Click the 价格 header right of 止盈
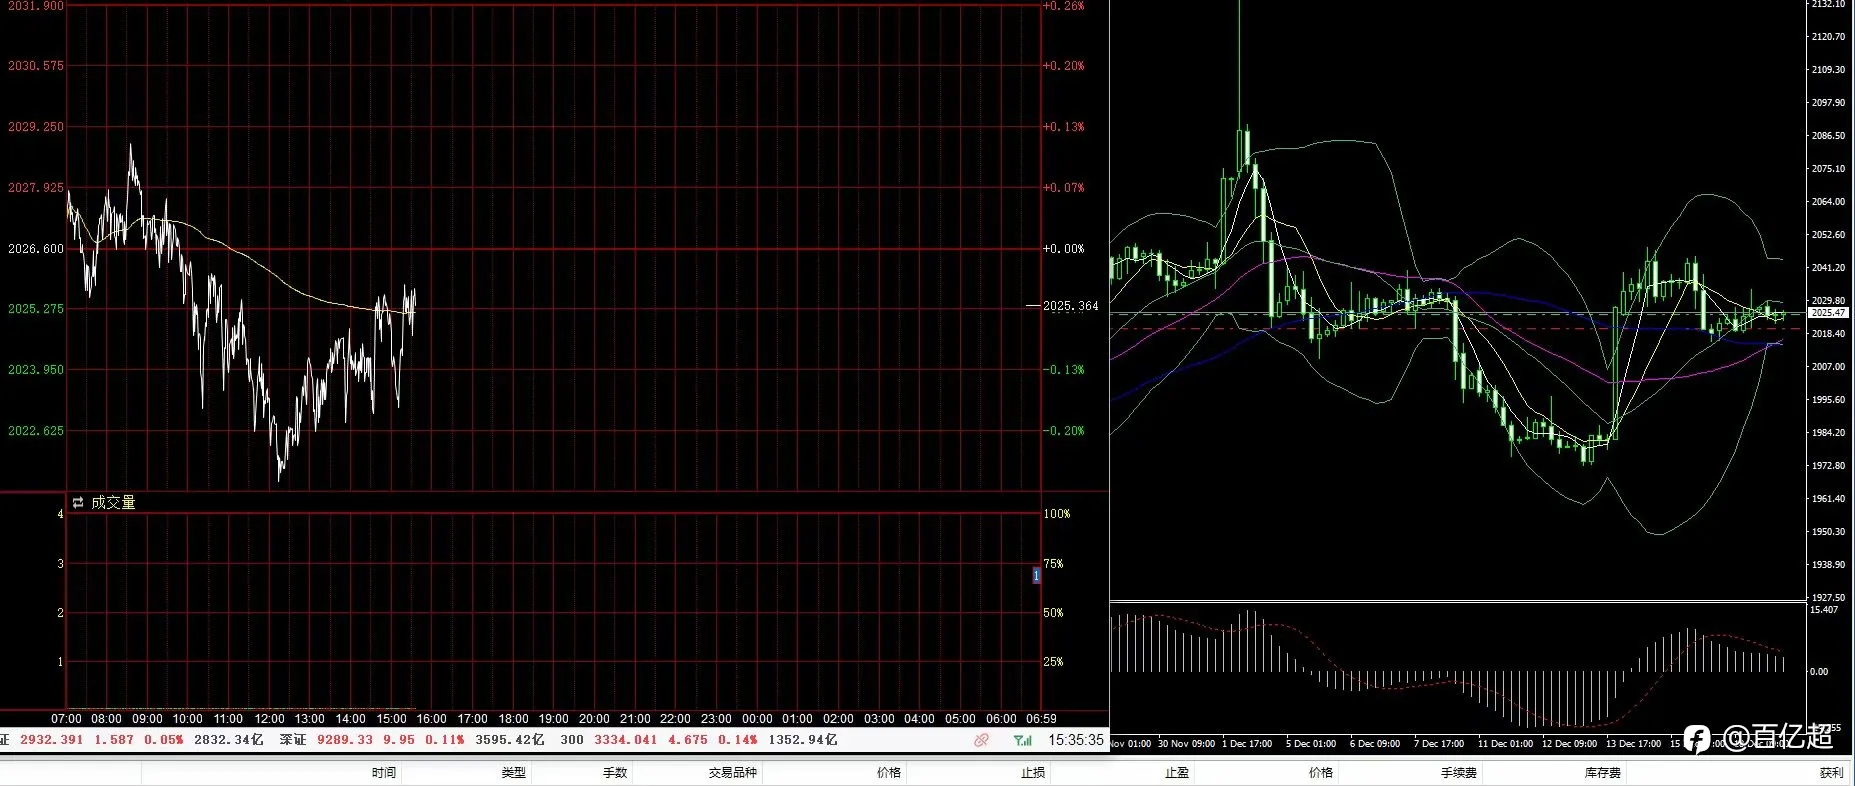 [x=1321, y=773]
